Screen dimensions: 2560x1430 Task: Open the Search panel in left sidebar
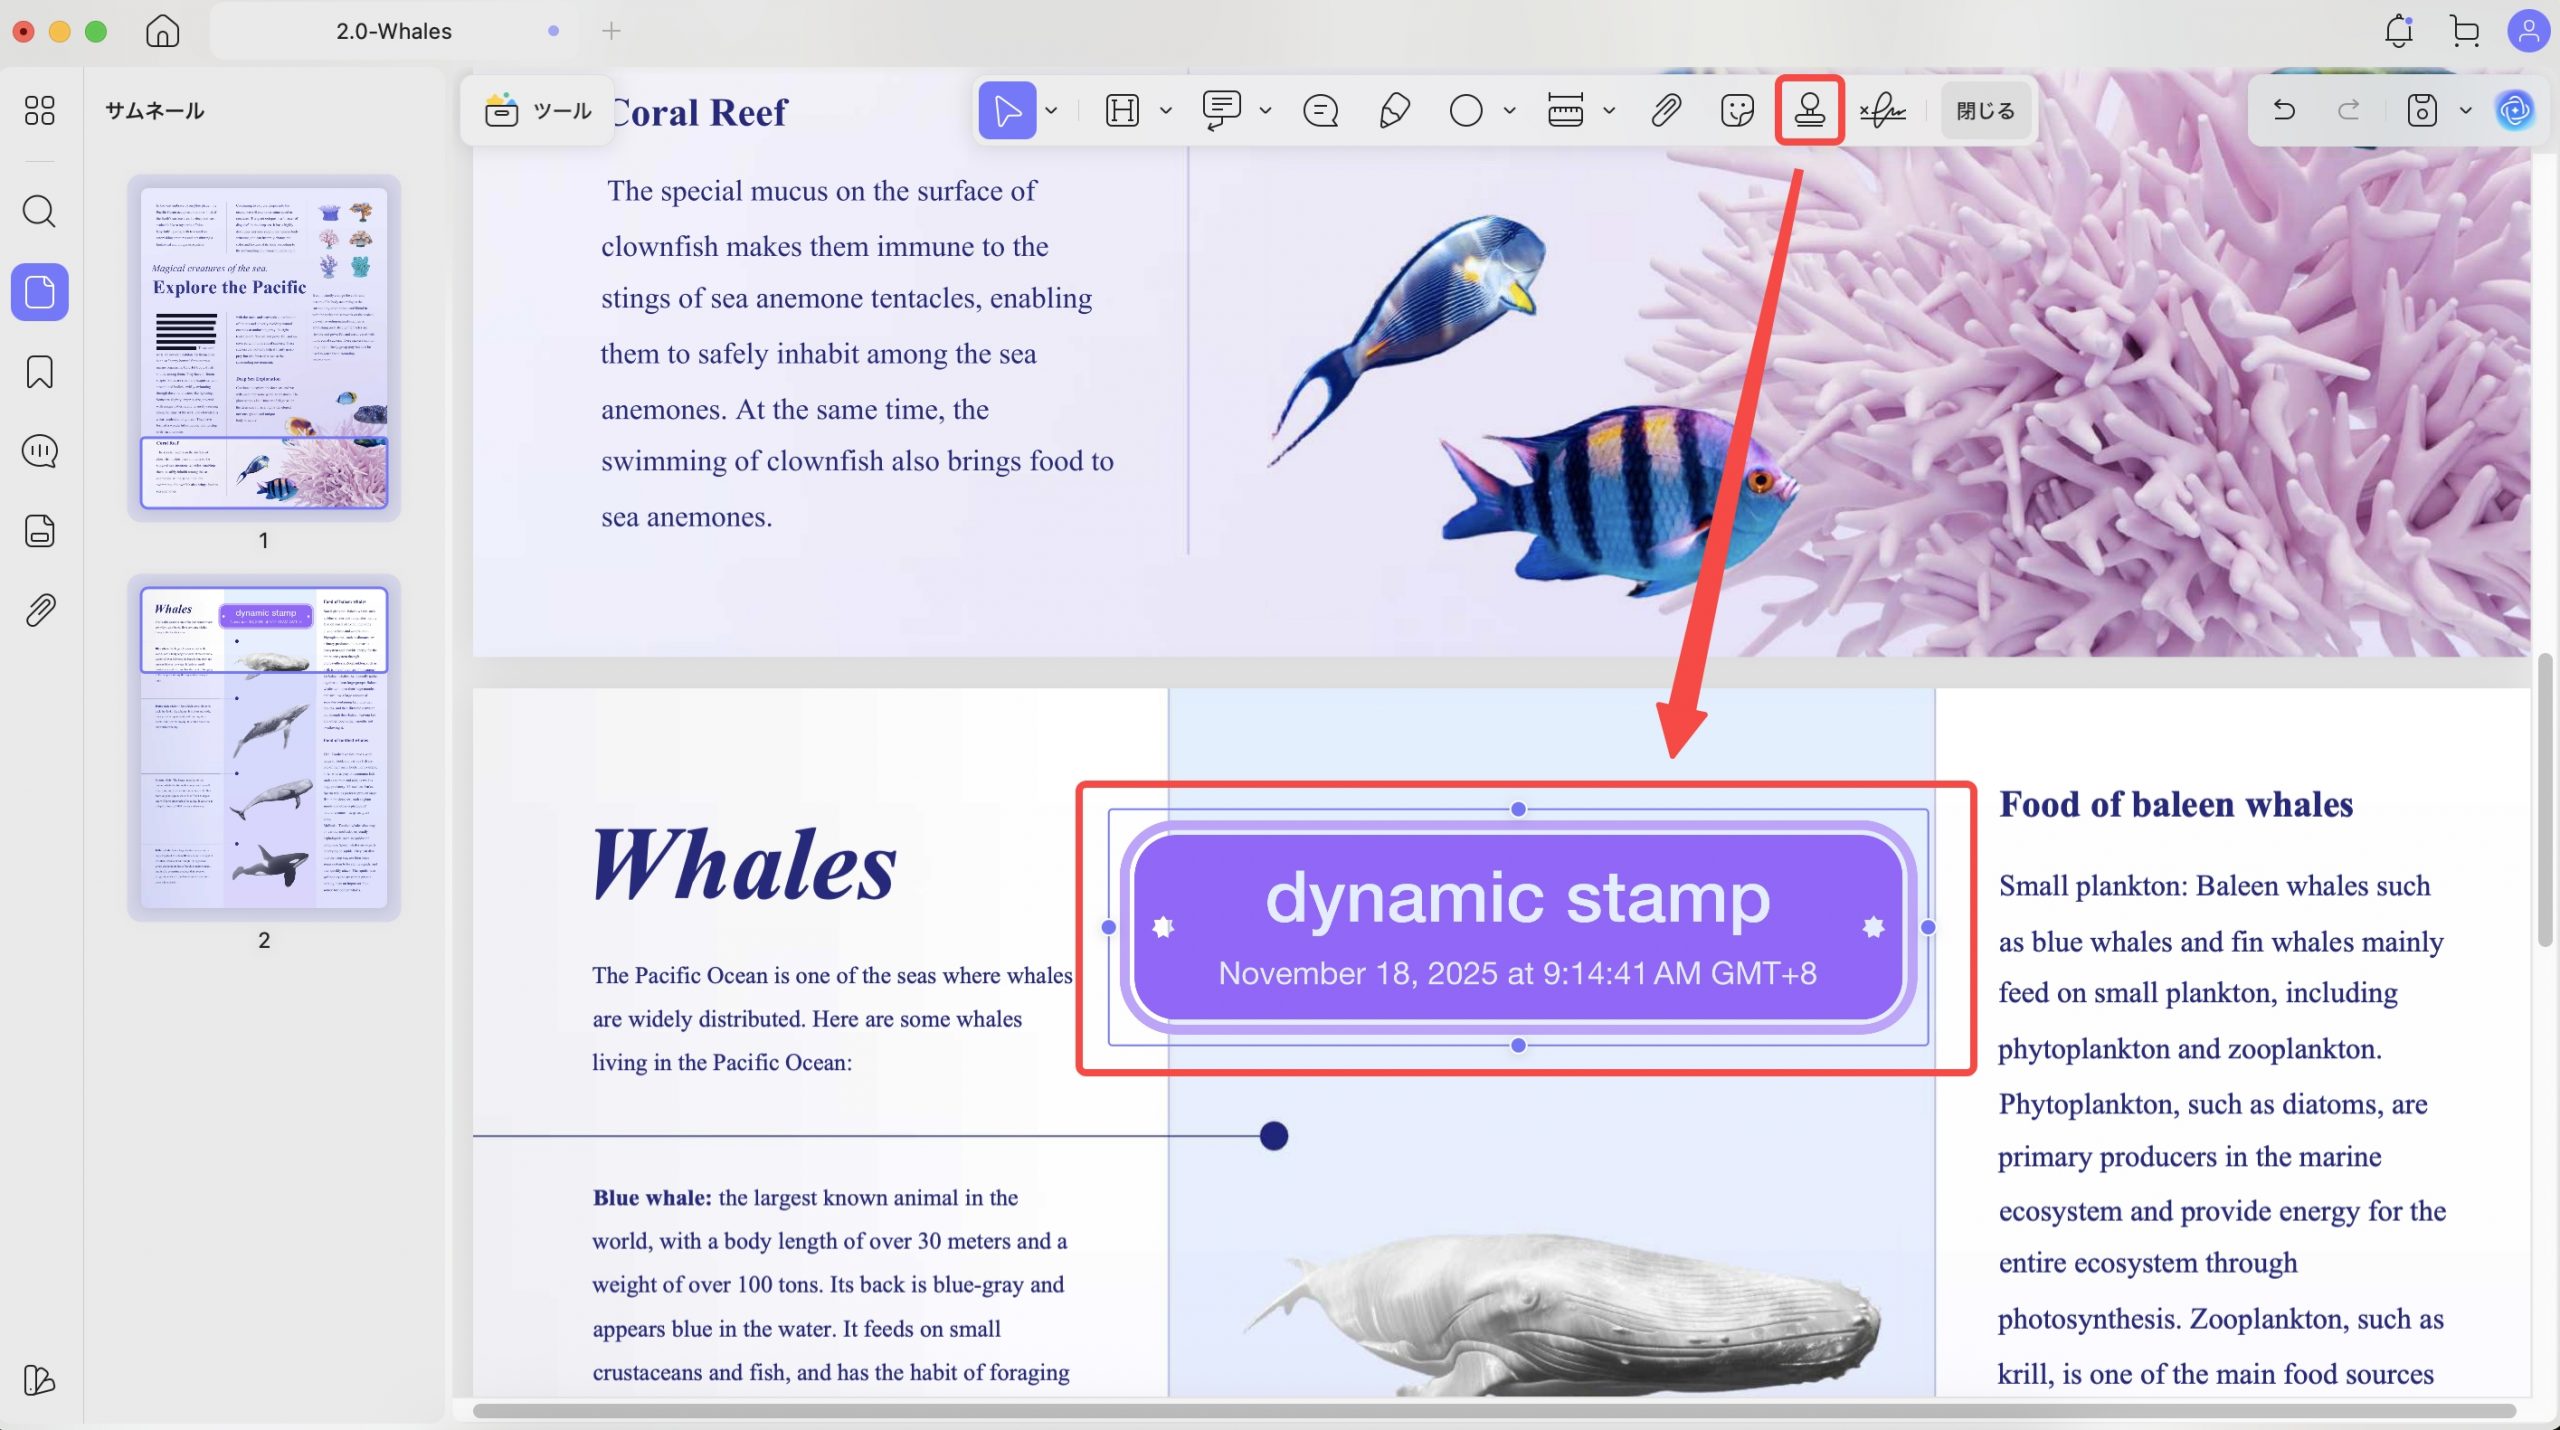coord(39,211)
